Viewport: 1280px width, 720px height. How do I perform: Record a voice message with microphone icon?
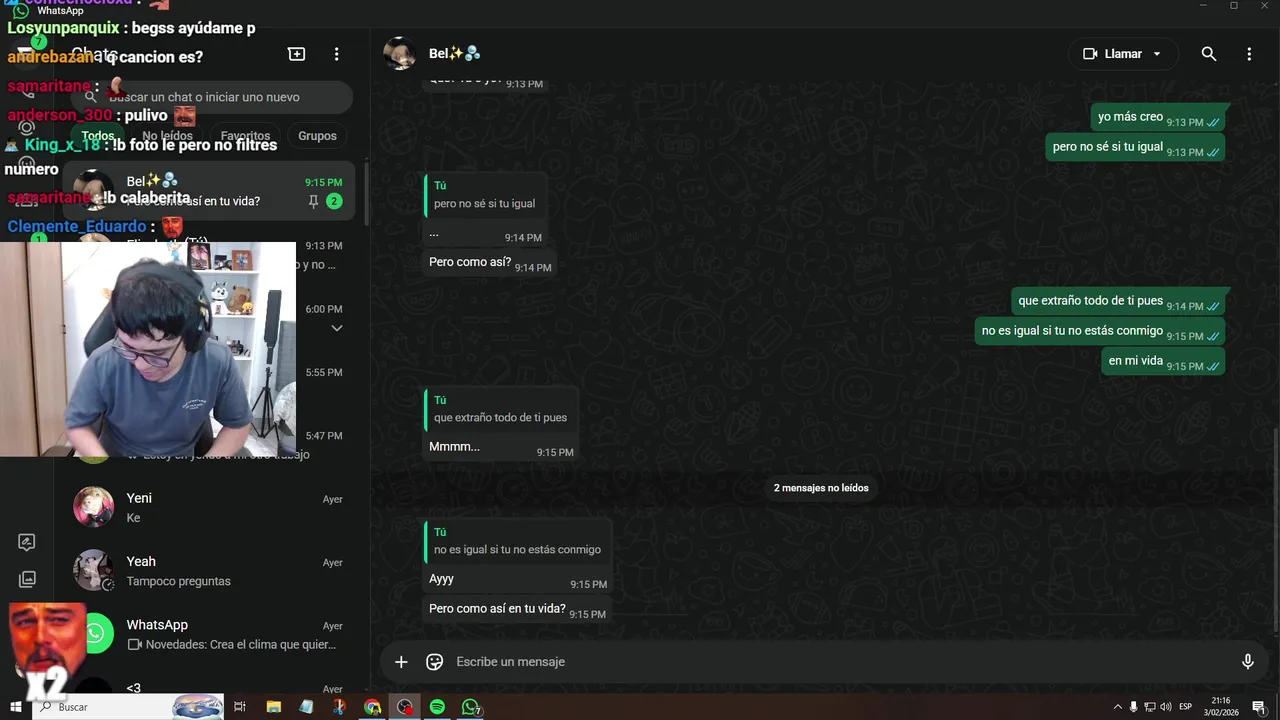point(1247,662)
